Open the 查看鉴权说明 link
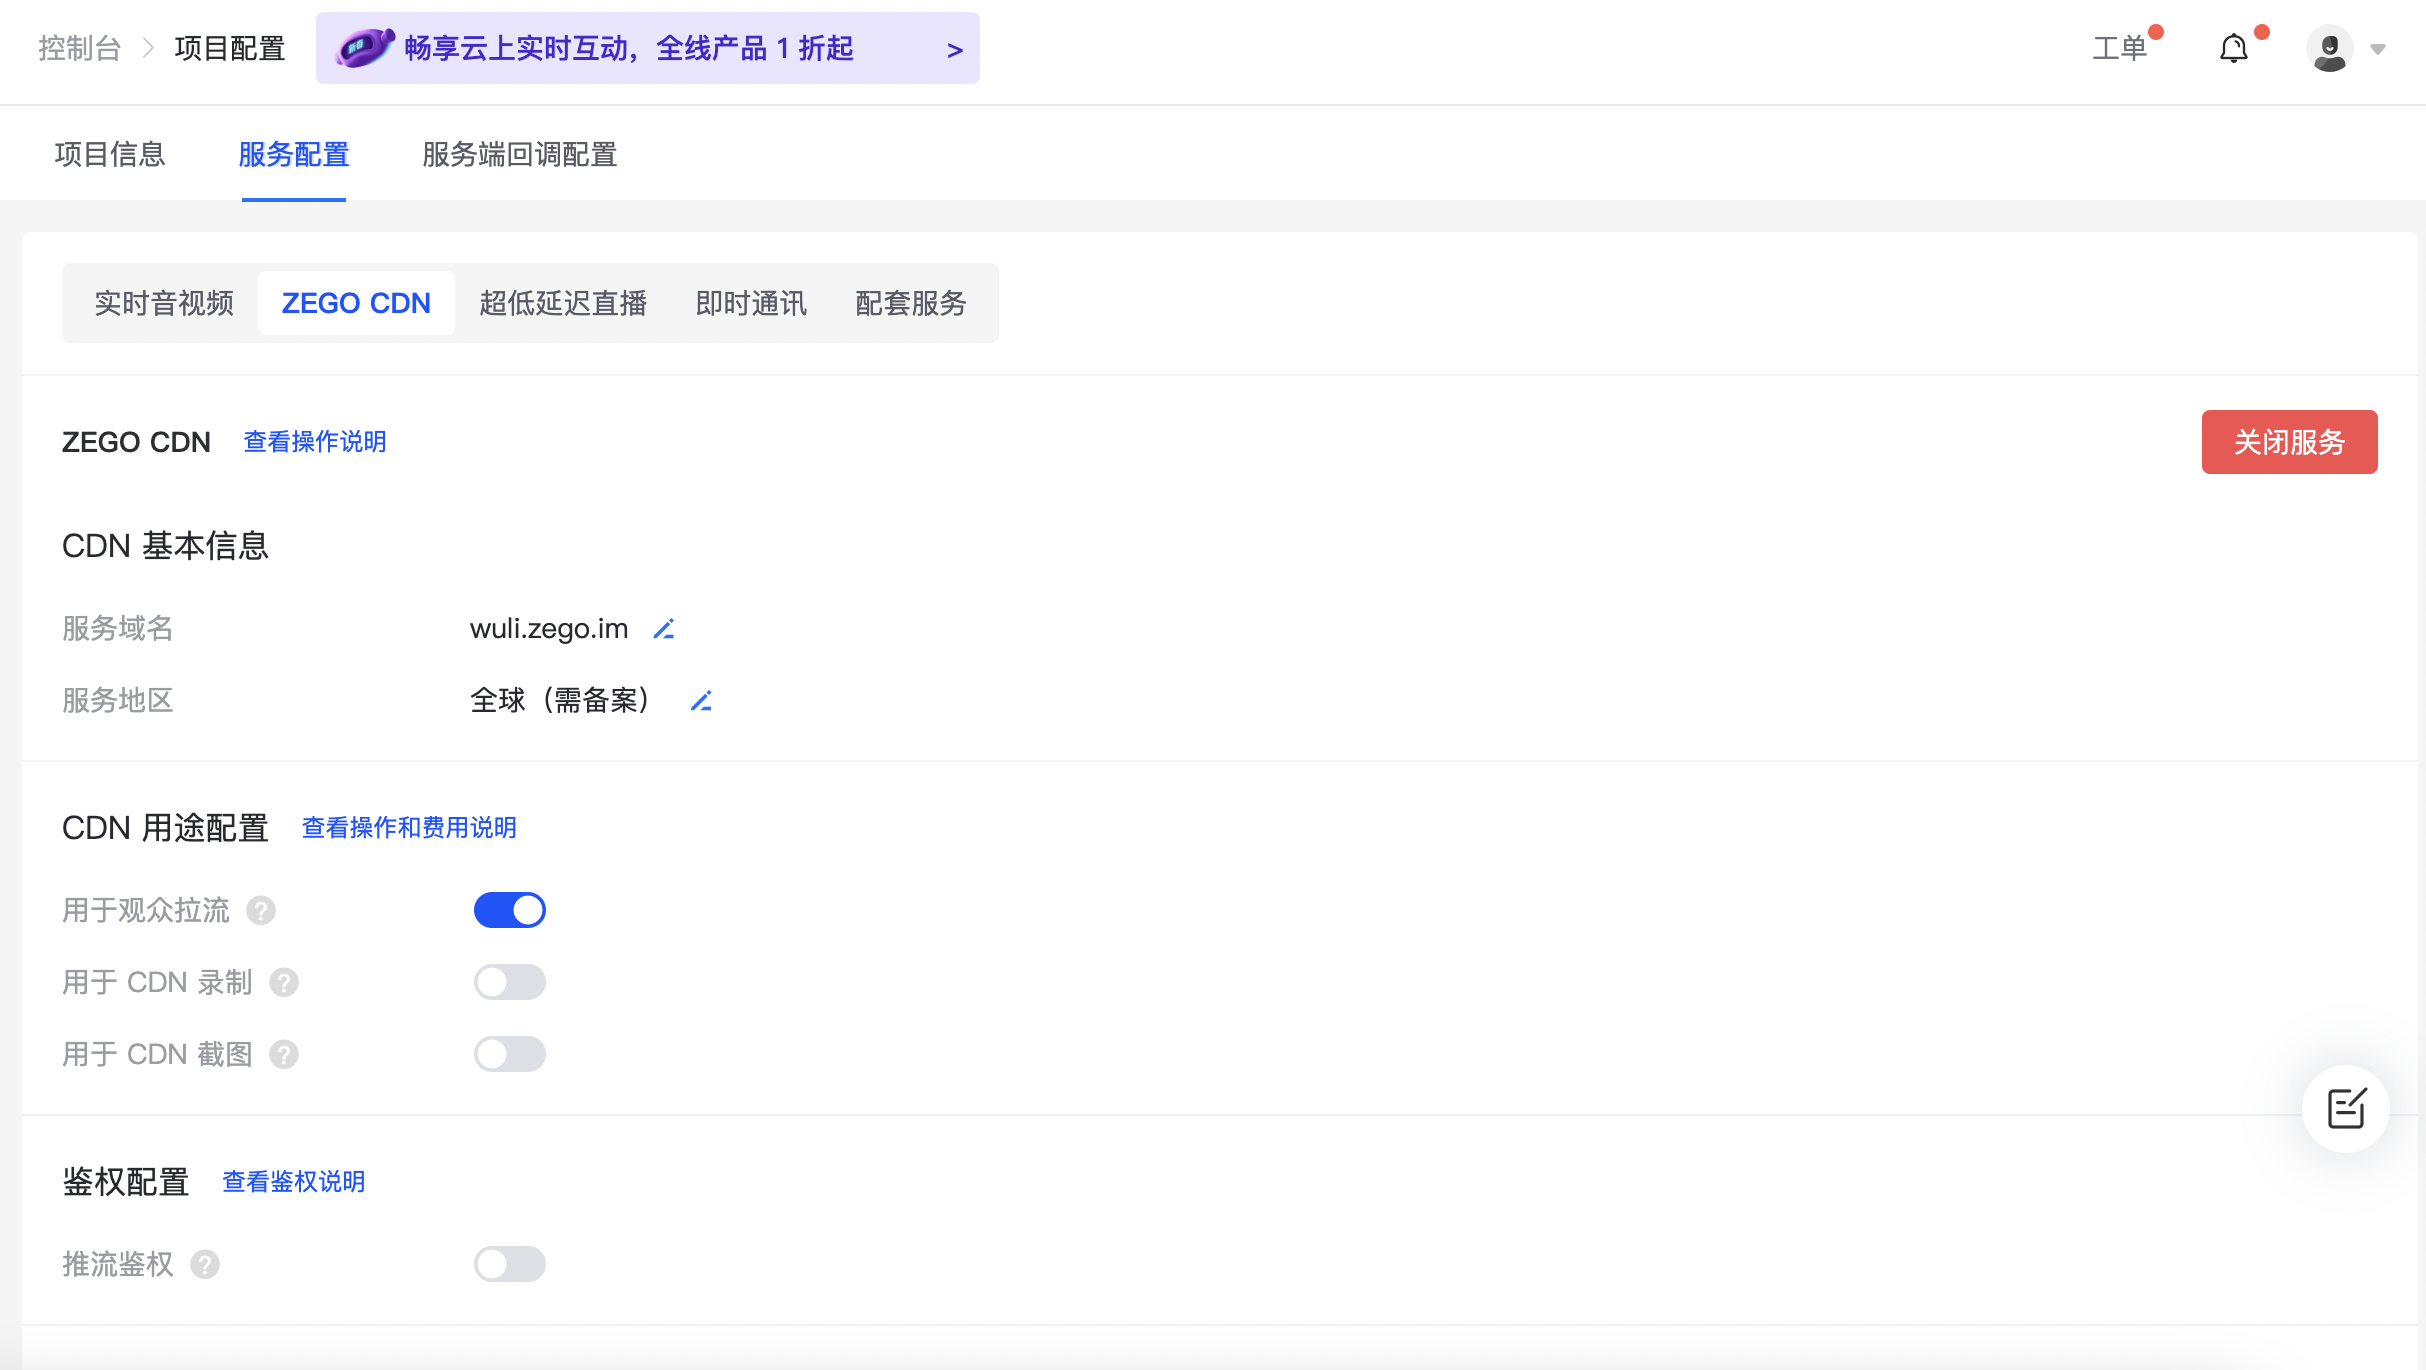Viewport: 2426px width, 1370px height. [294, 1182]
